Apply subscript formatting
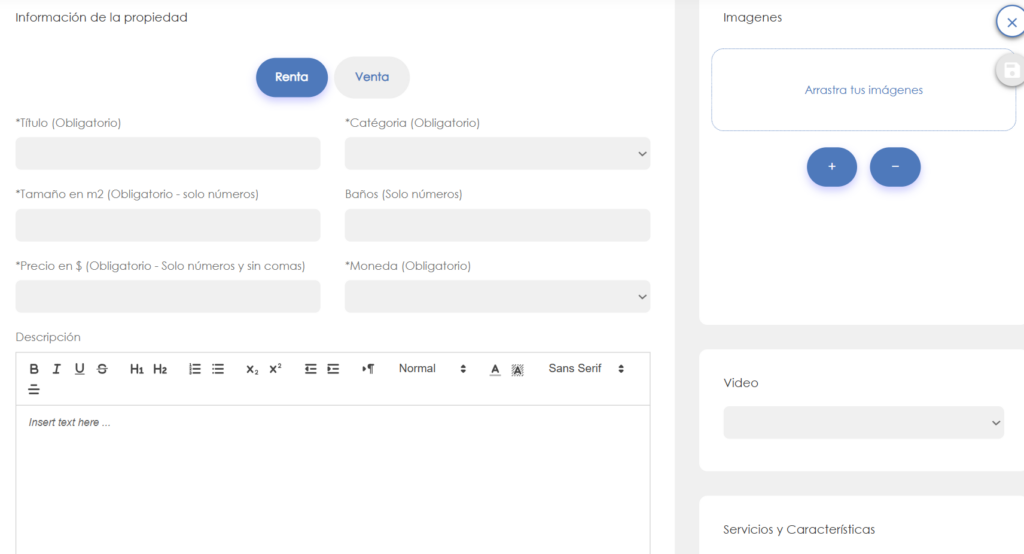The height and width of the screenshot is (554, 1024). (x=252, y=369)
